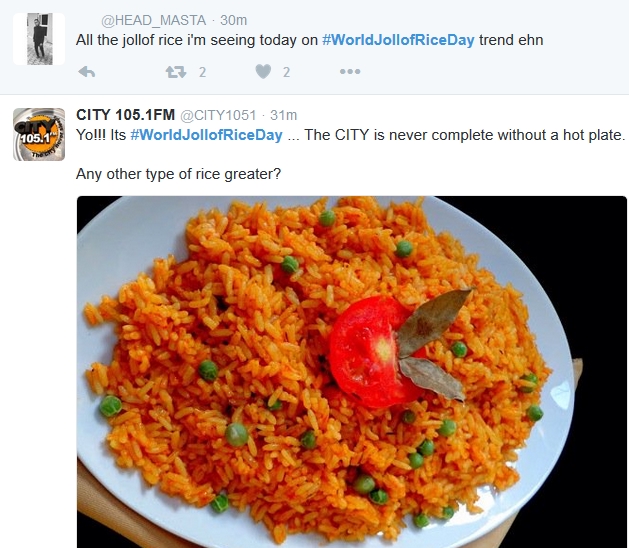Reply to the @HEAD_MASTA tweet
Viewport: 629px width, 548px height.
tap(87, 72)
